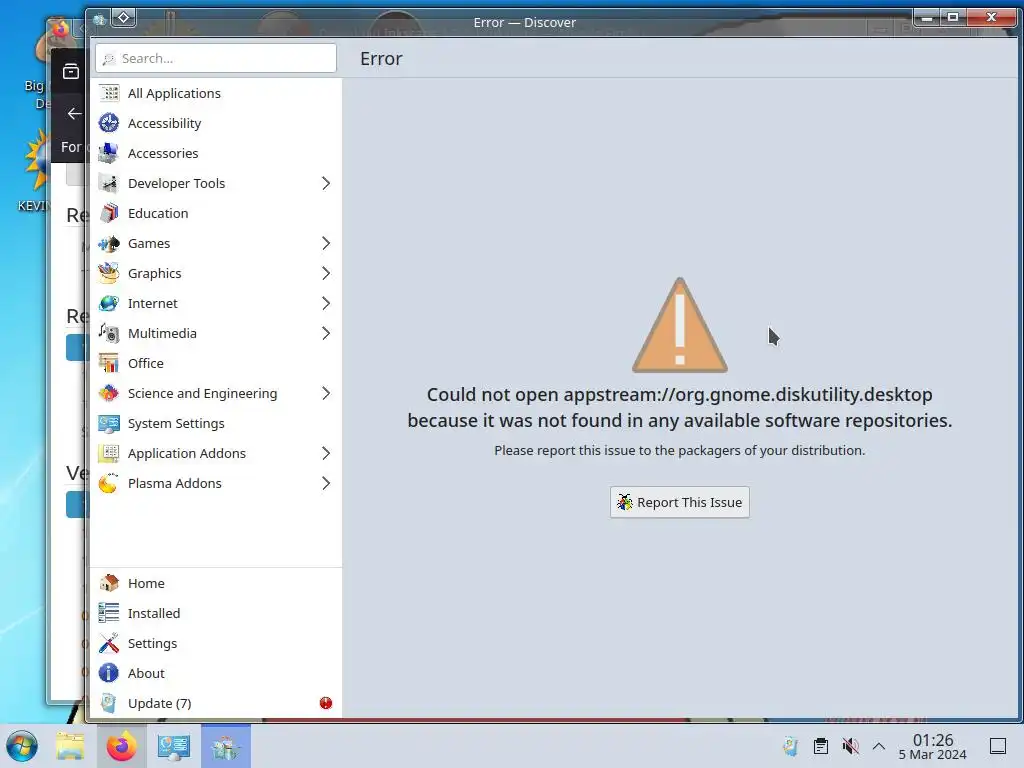This screenshot has width=1024, height=768.
Task: Switch to Firefox in taskbar
Action: pos(121,746)
